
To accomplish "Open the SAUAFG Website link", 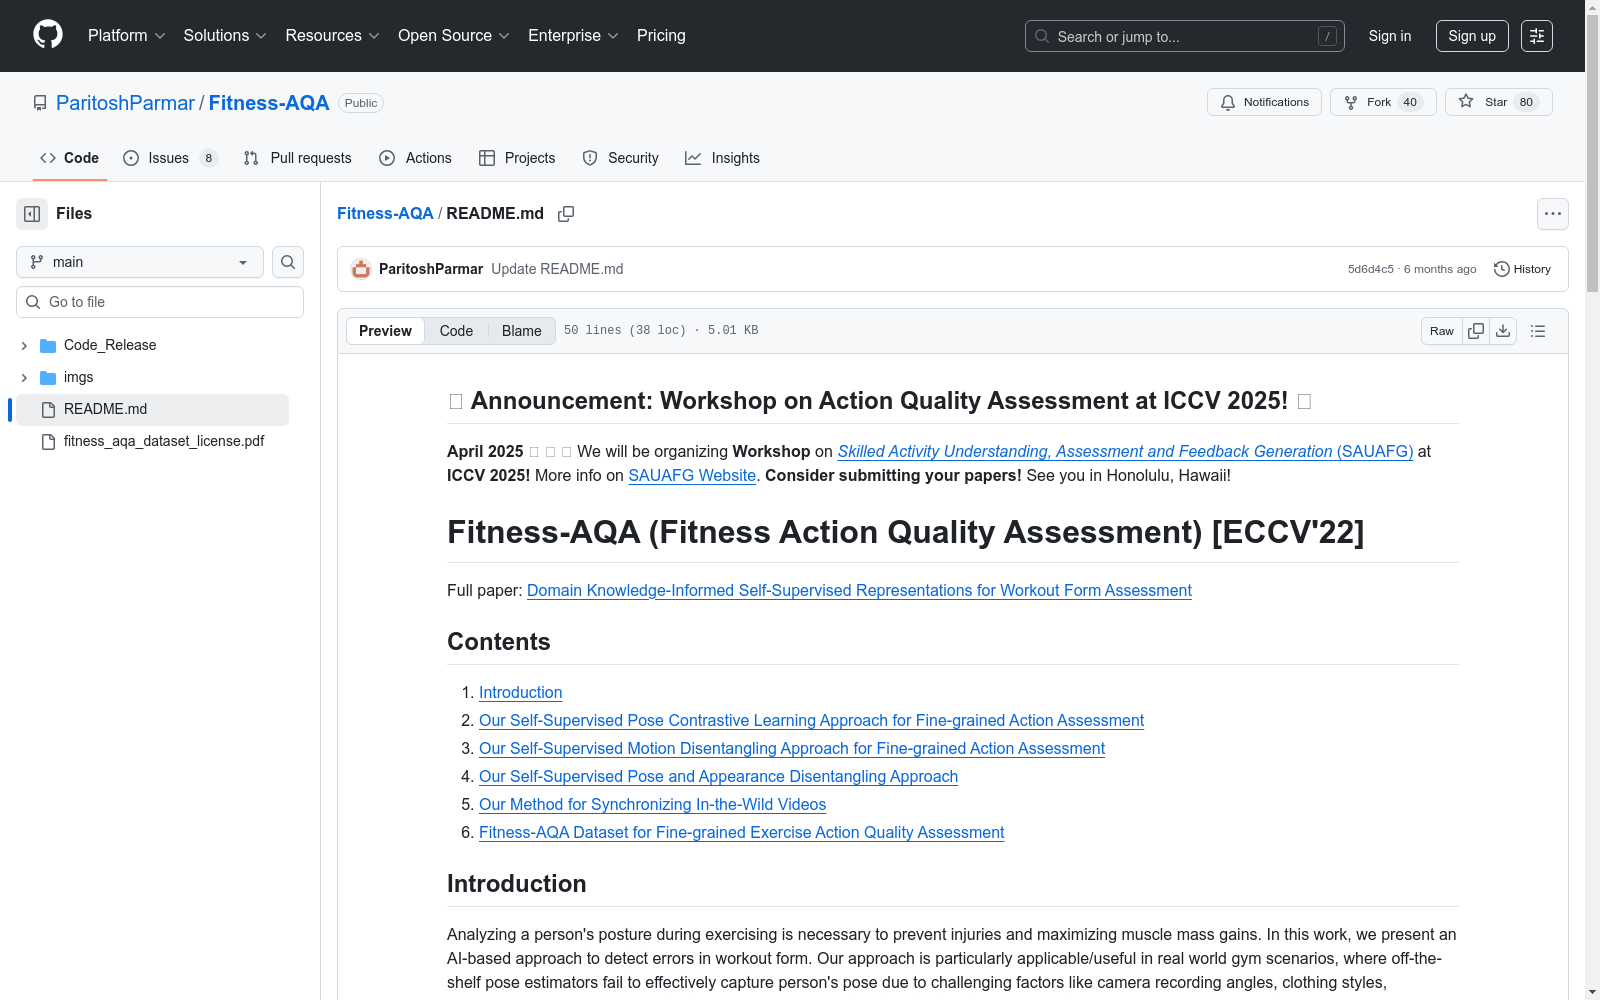I will pyautogui.click(x=691, y=476).
